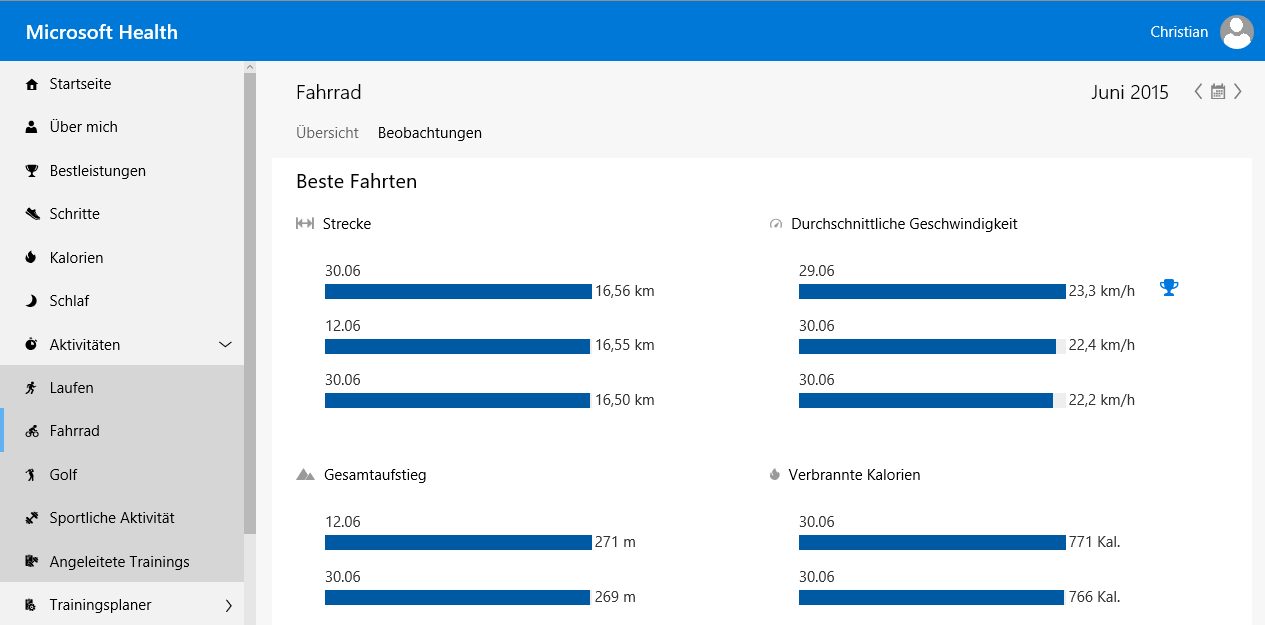Click the Schritte shoe icon

pyautogui.click(x=31, y=214)
